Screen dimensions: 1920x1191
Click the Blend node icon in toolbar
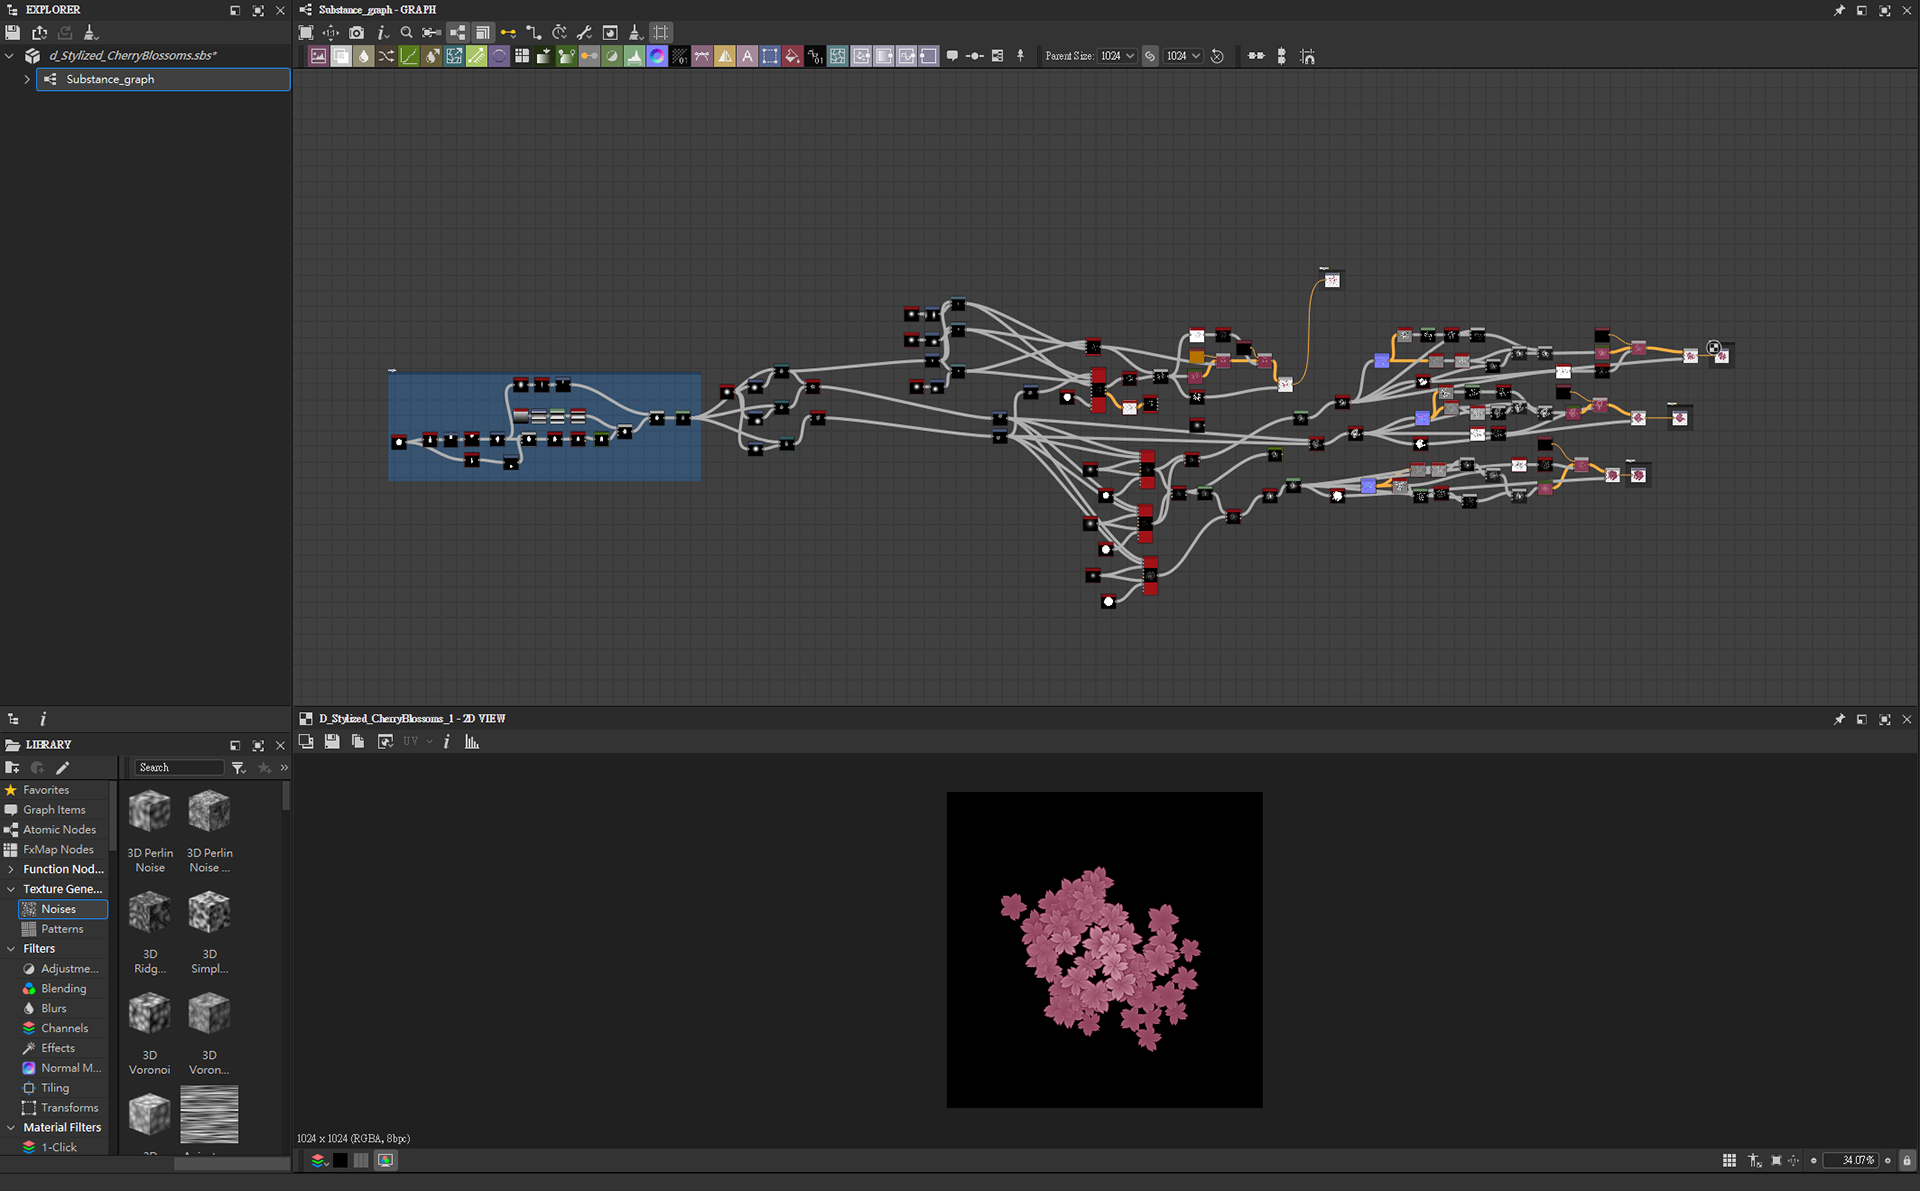click(x=341, y=56)
